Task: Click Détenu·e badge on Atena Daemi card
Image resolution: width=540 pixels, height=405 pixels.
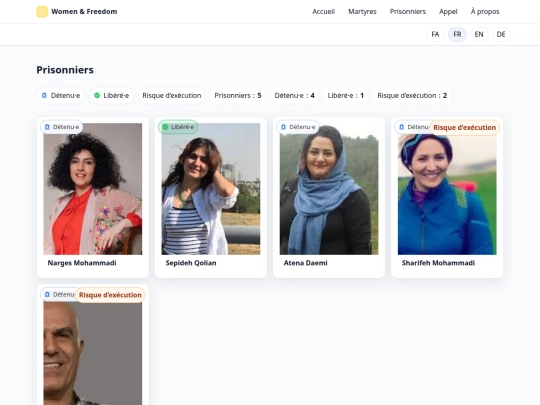Action: coord(298,127)
